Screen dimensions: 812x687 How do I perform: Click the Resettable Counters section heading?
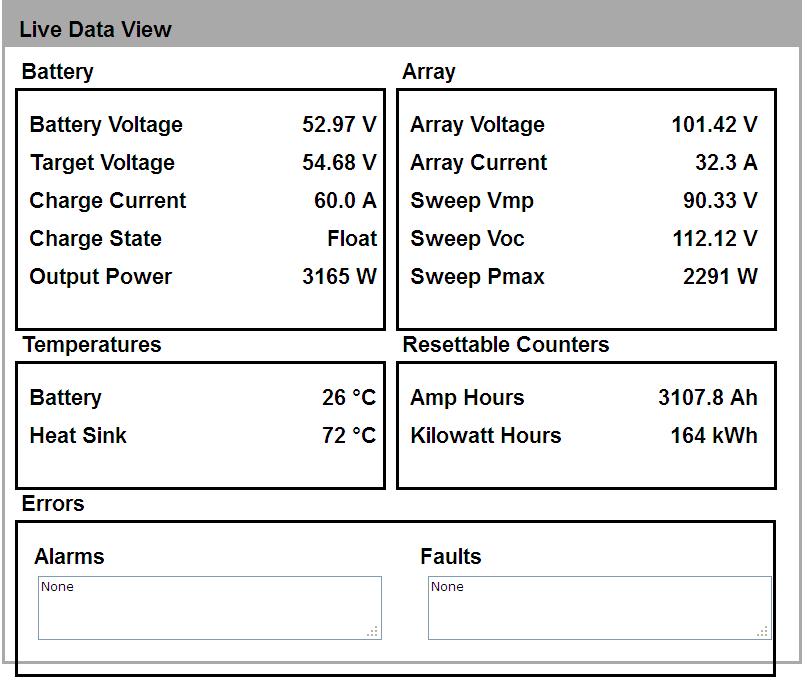point(505,345)
